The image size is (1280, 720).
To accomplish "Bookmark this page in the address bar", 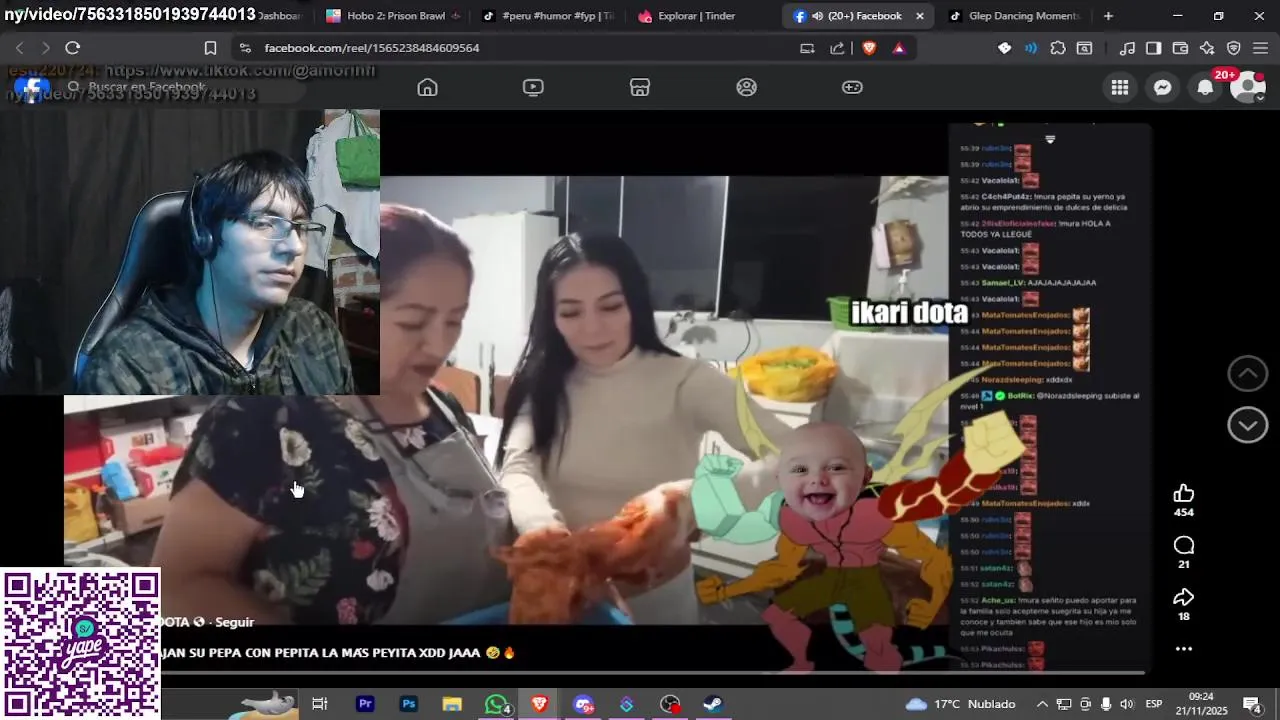I will click(210, 48).
